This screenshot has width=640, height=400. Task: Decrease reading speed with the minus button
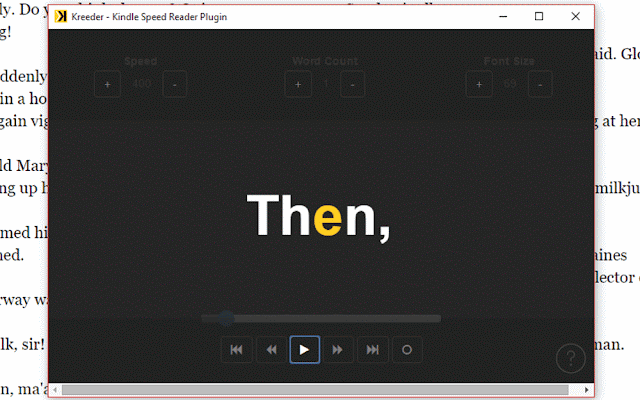pos(175,84)
